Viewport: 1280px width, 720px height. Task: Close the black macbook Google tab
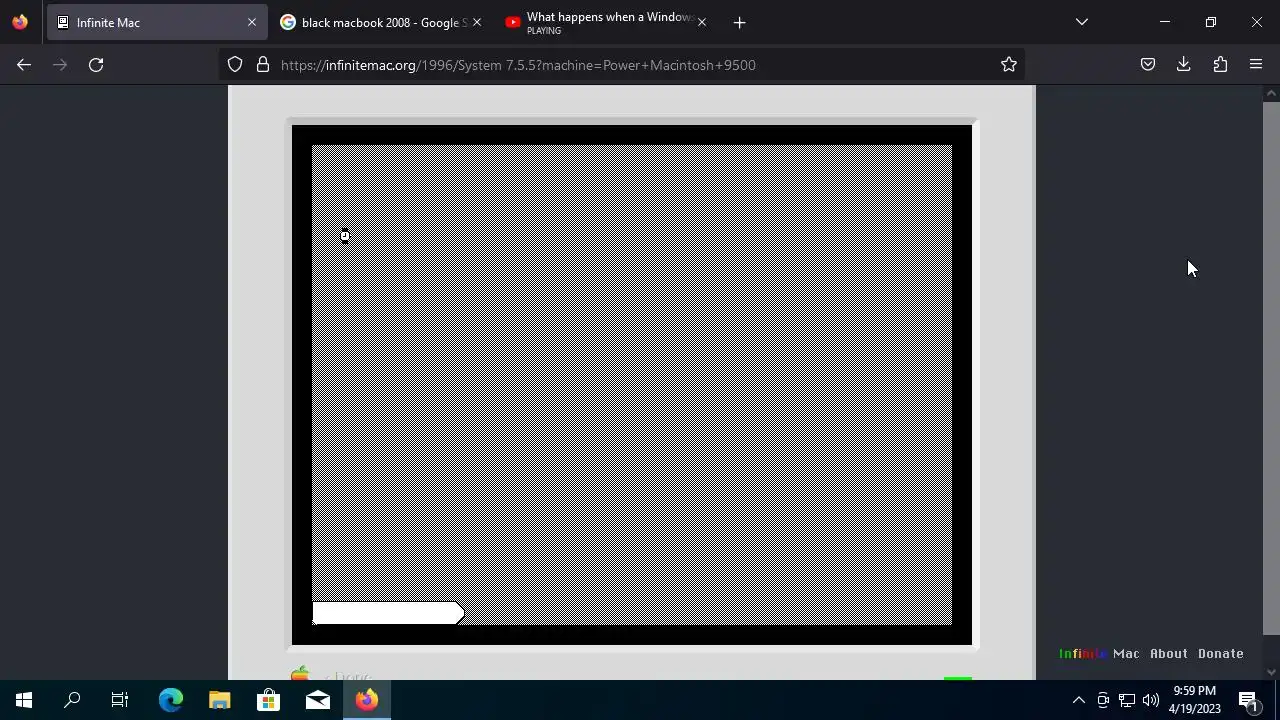click(477, 22)
